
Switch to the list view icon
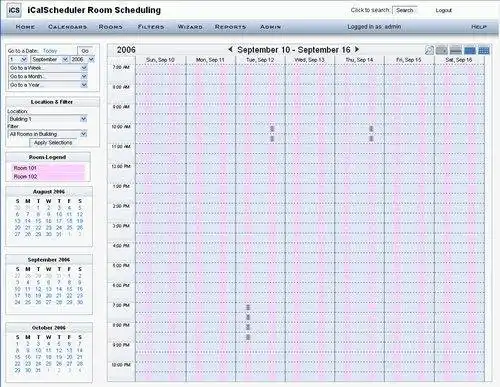[x=442, y=50]
